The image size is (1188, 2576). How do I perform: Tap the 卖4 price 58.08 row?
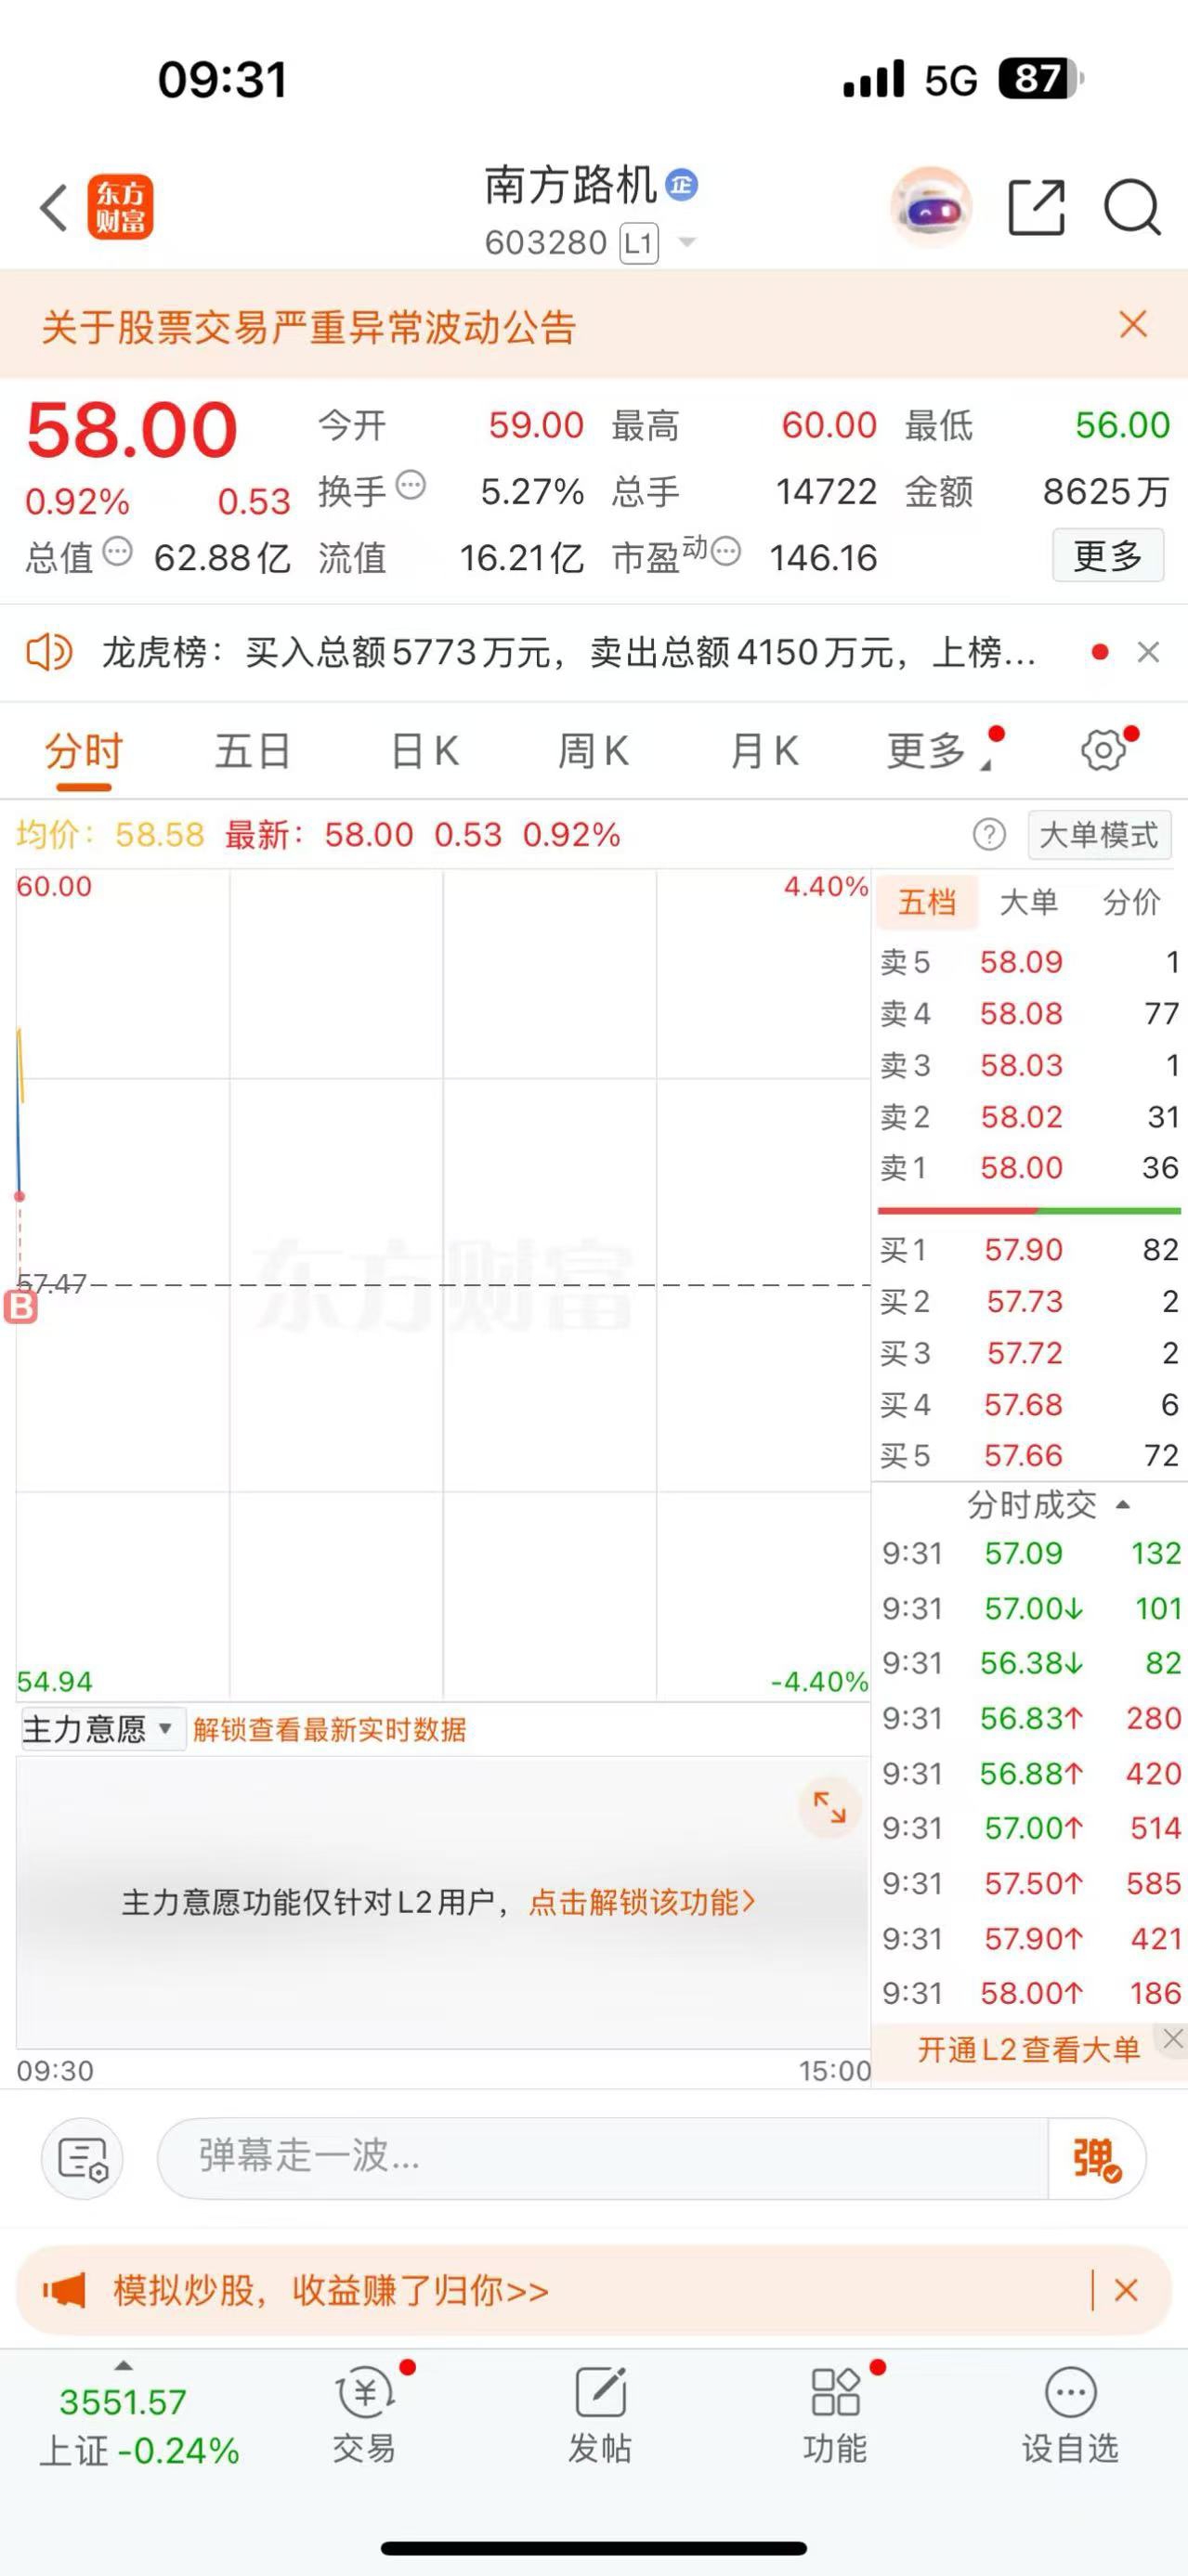tap(1030, 1013)
